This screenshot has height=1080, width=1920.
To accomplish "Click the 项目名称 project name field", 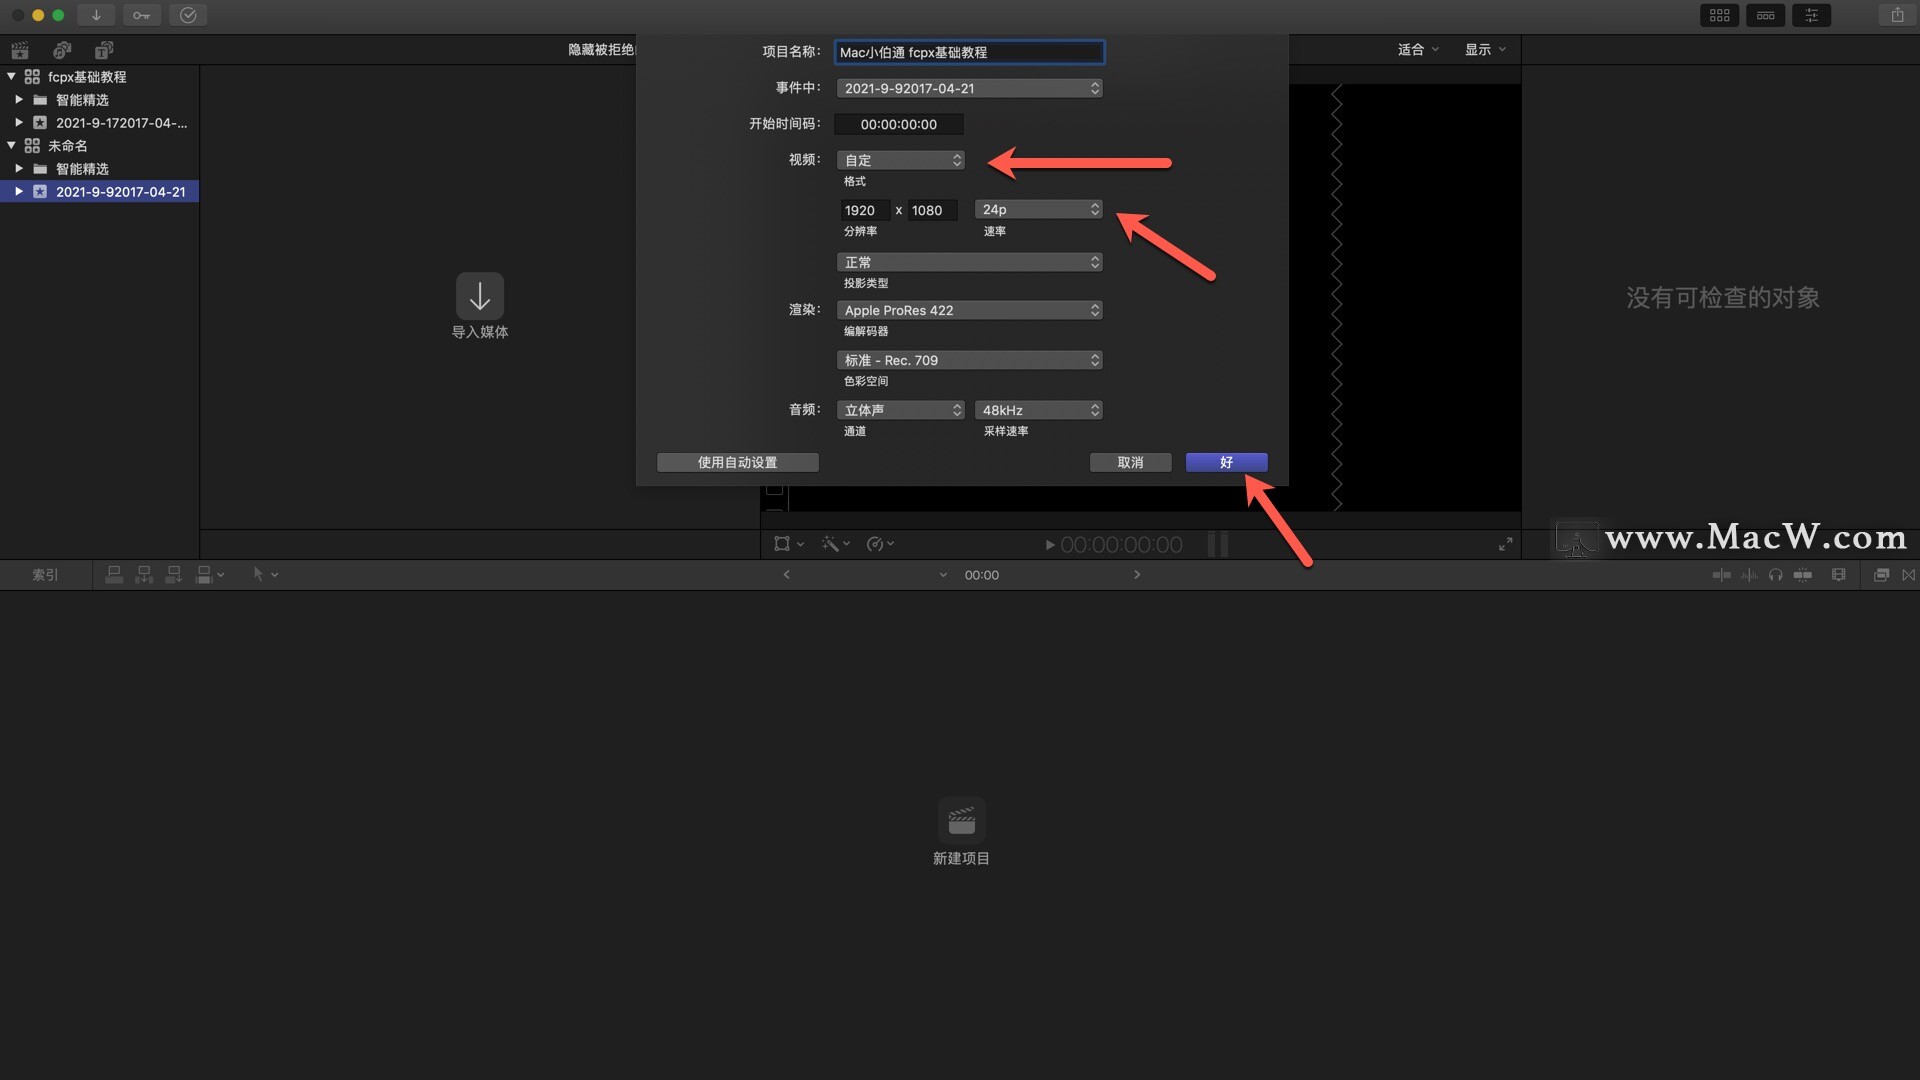I will click(969, 52).
